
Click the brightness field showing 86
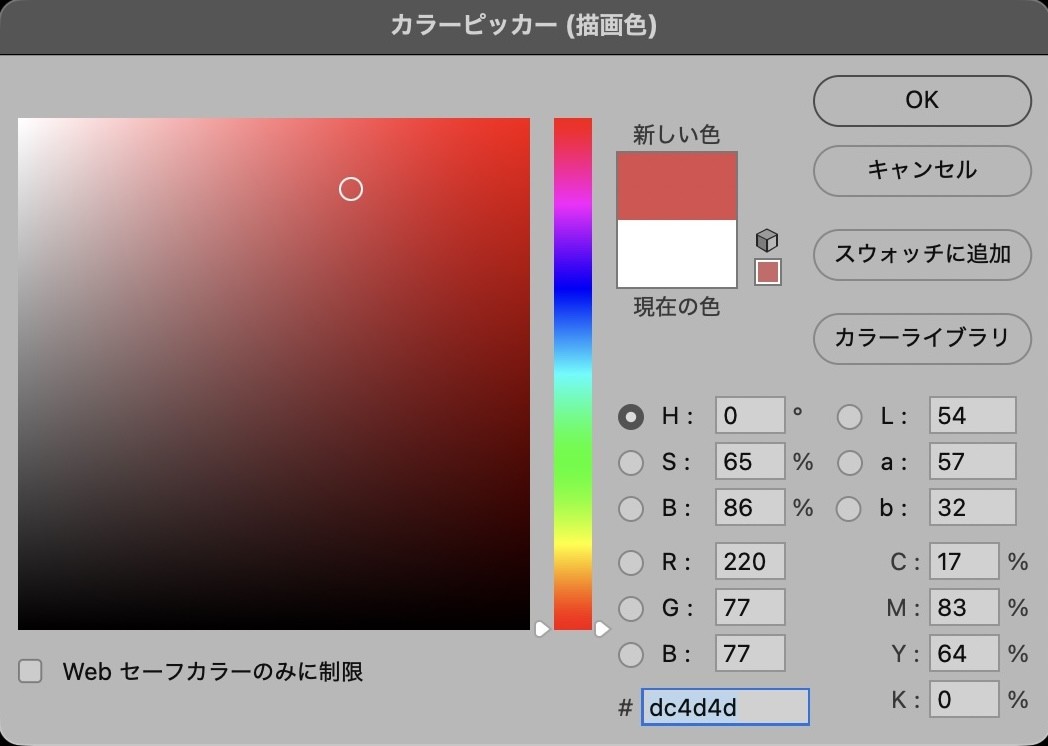[750, 507]
